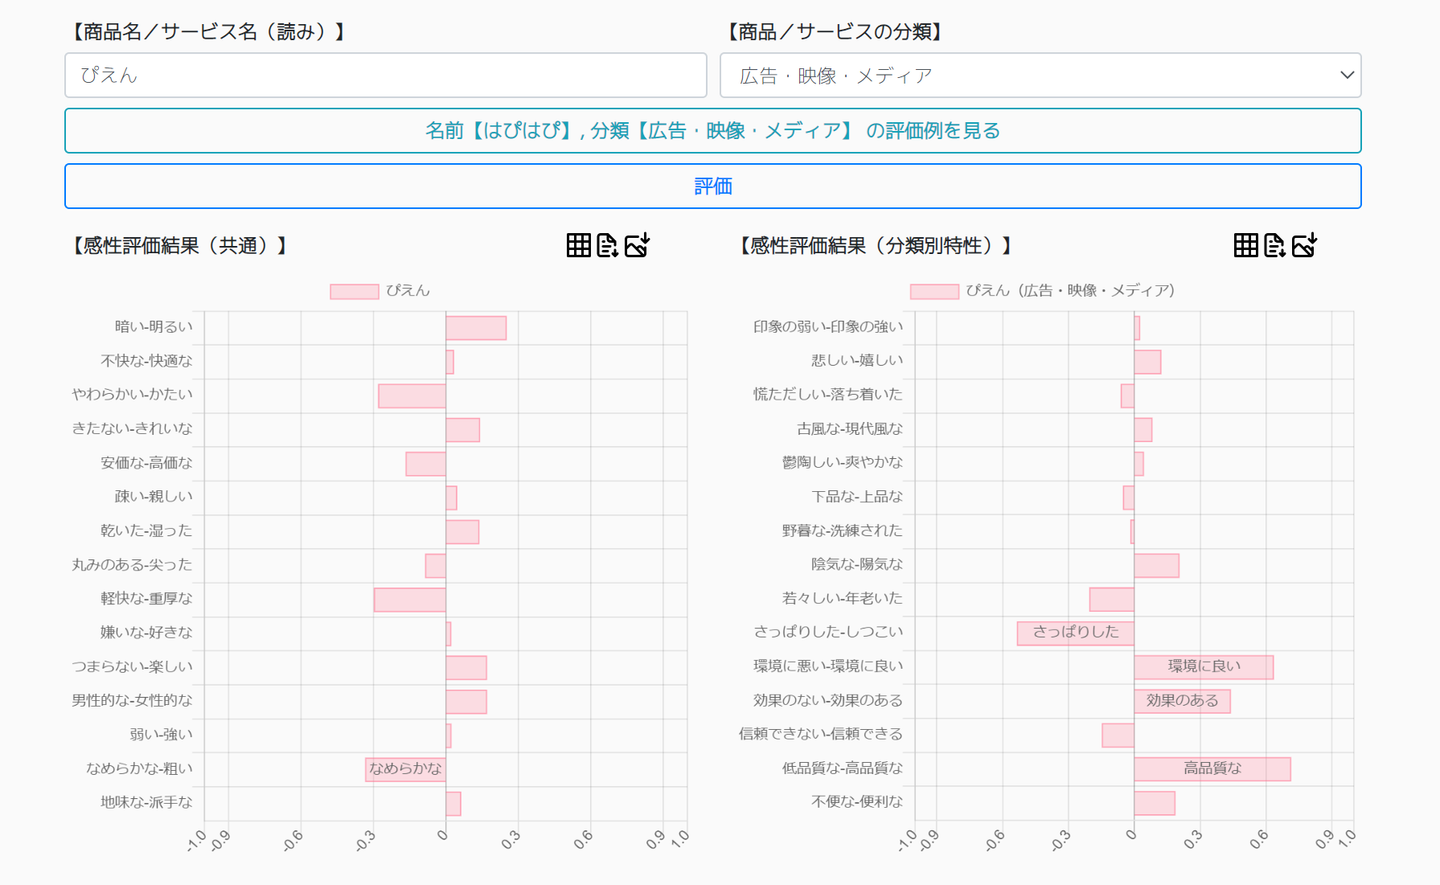Select the 環境に良い bar
The height and width of the screenshot is (885, 1440).
(1203, 667)
